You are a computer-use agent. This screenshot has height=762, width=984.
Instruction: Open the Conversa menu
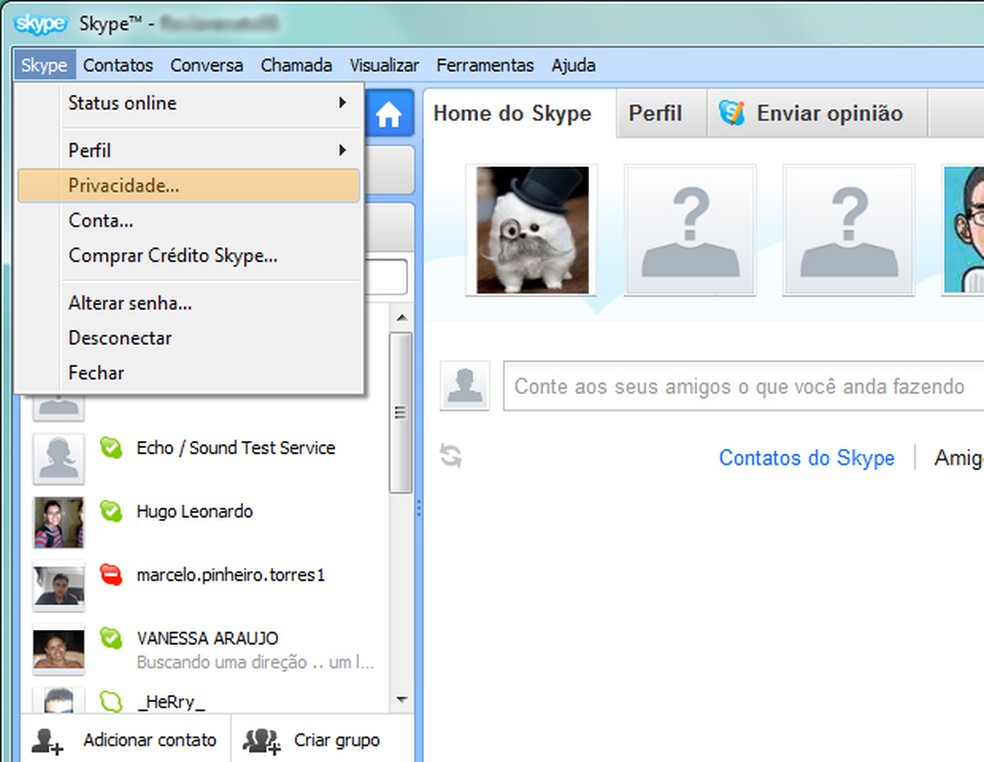[206, 64]
